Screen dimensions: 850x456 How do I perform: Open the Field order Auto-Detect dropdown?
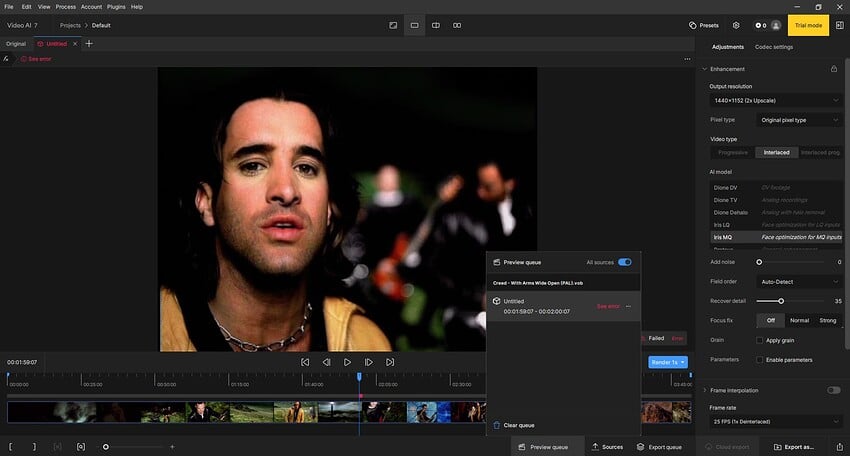point(799,282)
